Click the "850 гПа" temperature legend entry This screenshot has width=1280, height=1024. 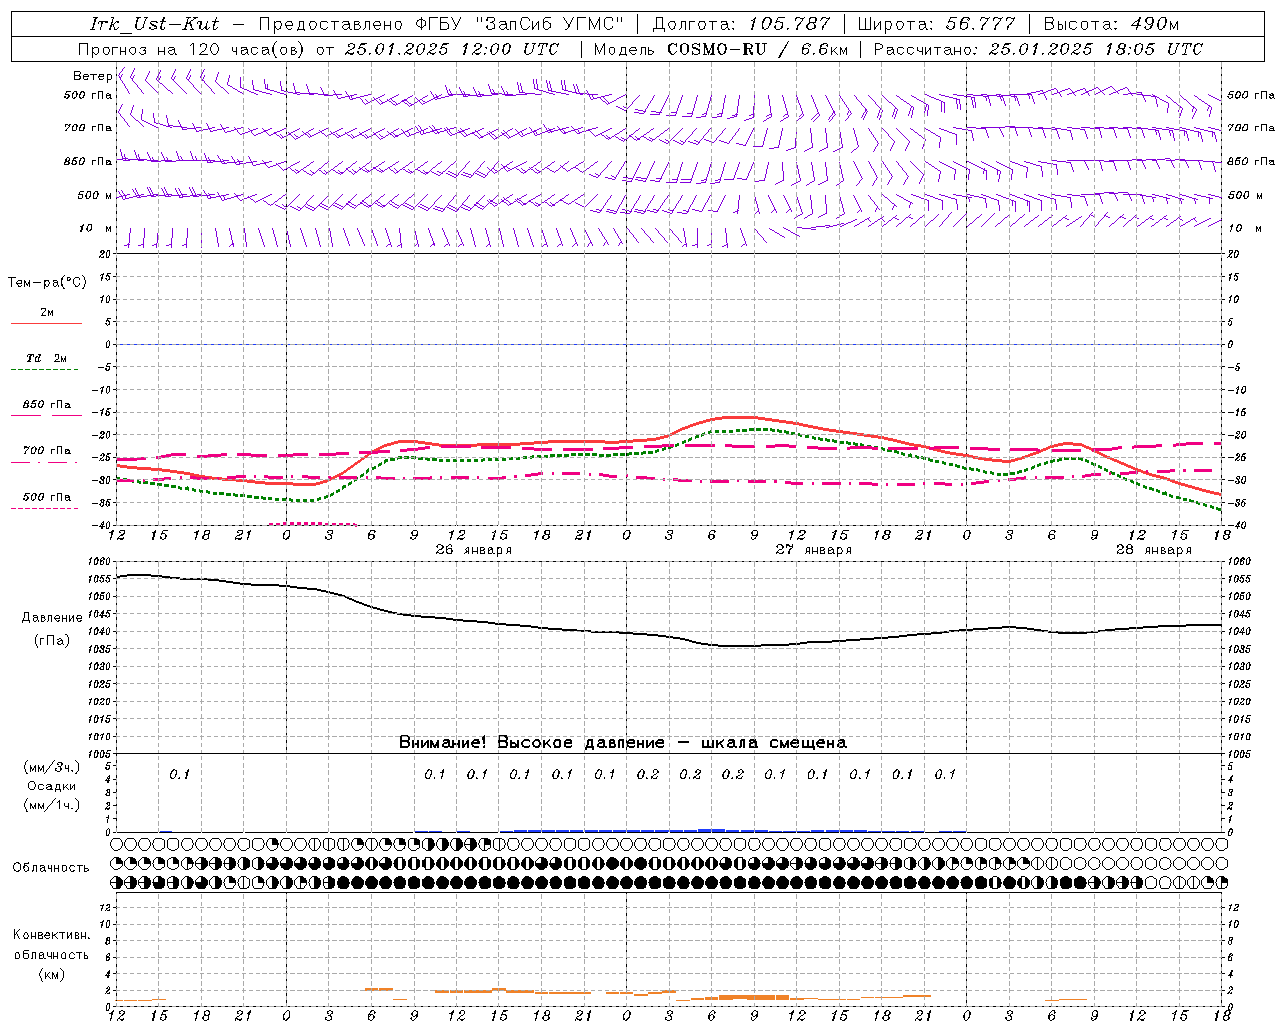tap(46, 405)
